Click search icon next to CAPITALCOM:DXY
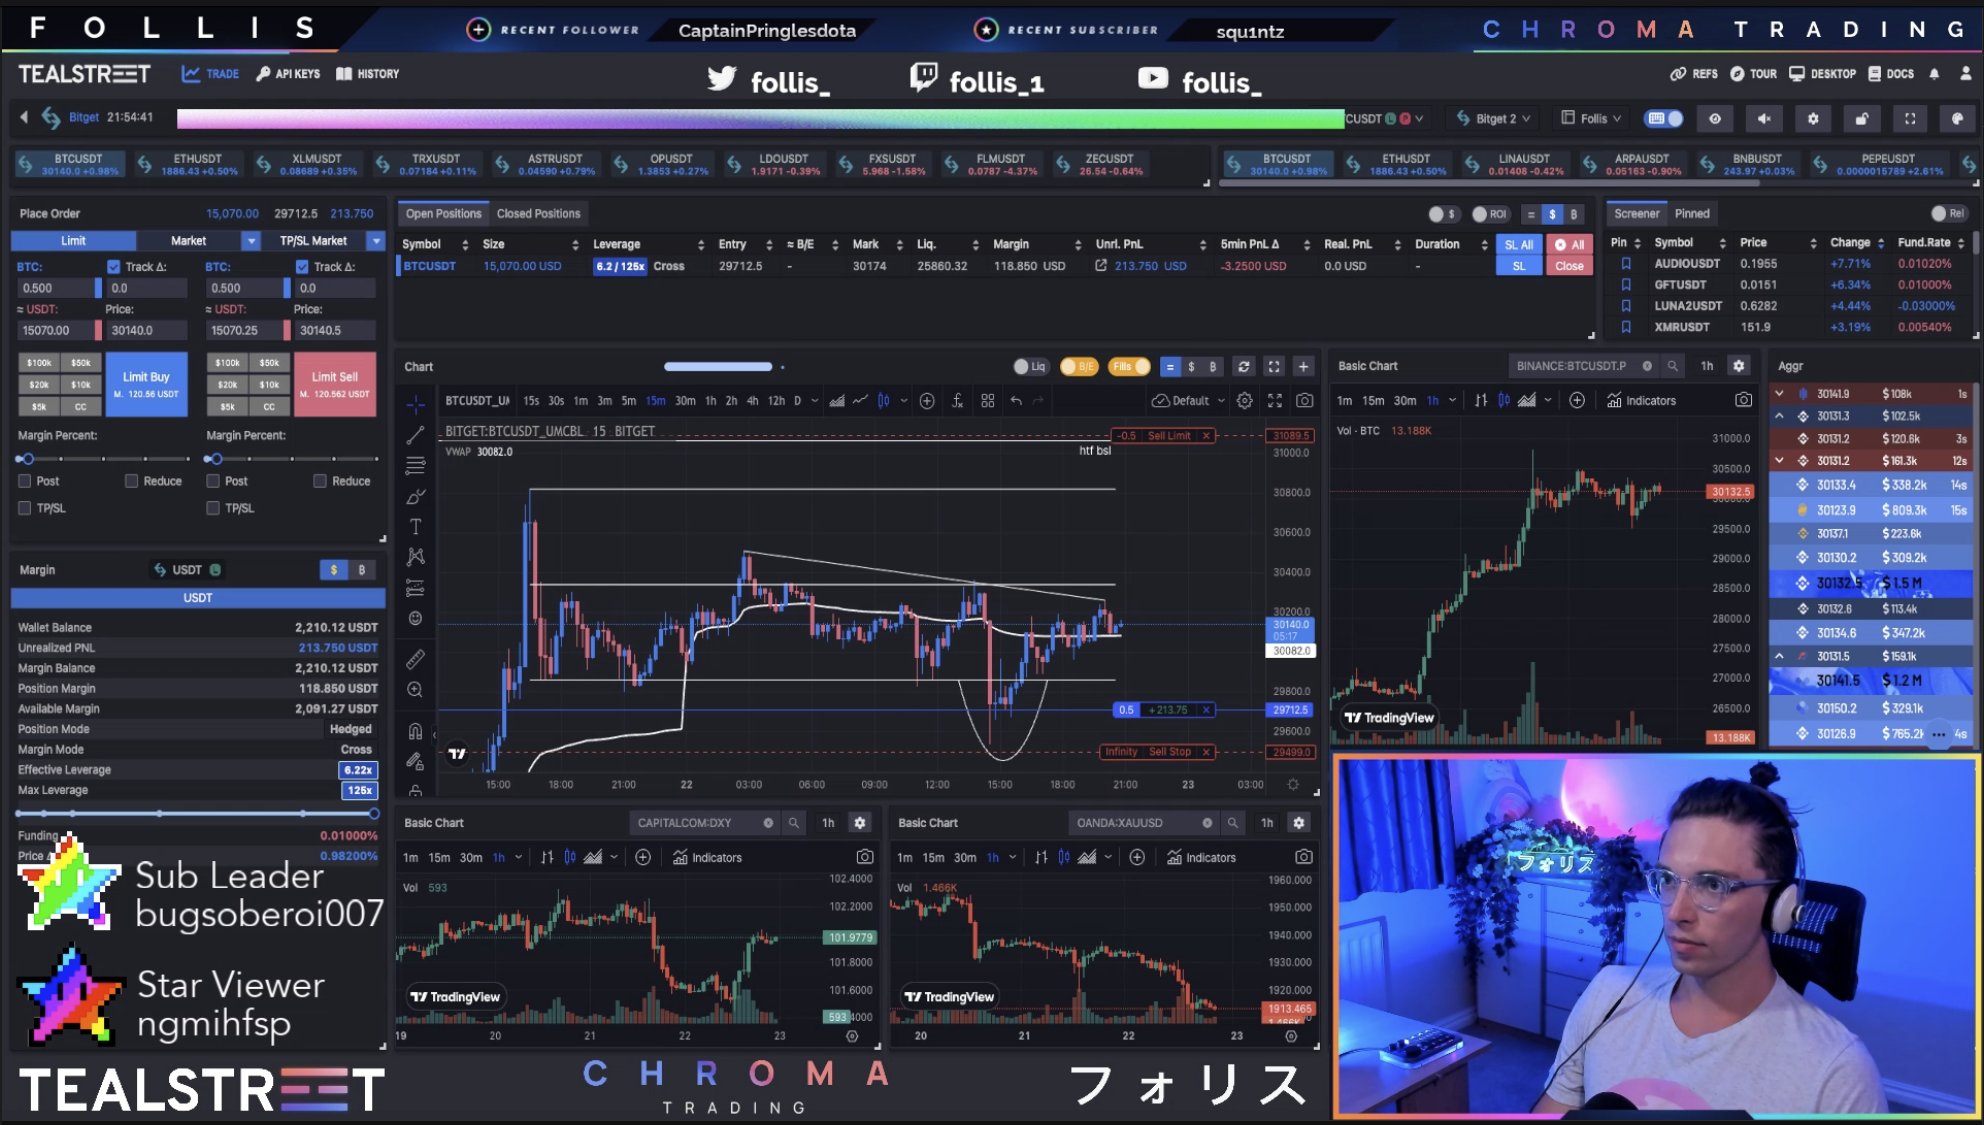1984x1125 pixels. pyautogui.click(x=793, y=822)
